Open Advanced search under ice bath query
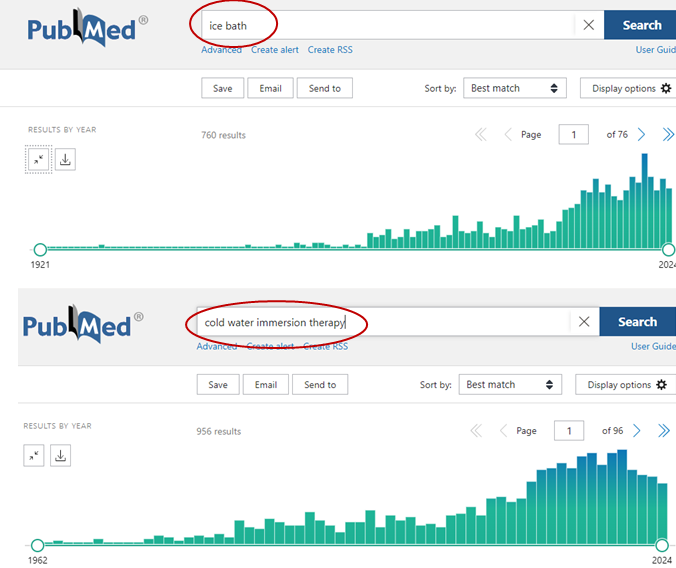Screen dimensions: 676x568 click(221, 50)
